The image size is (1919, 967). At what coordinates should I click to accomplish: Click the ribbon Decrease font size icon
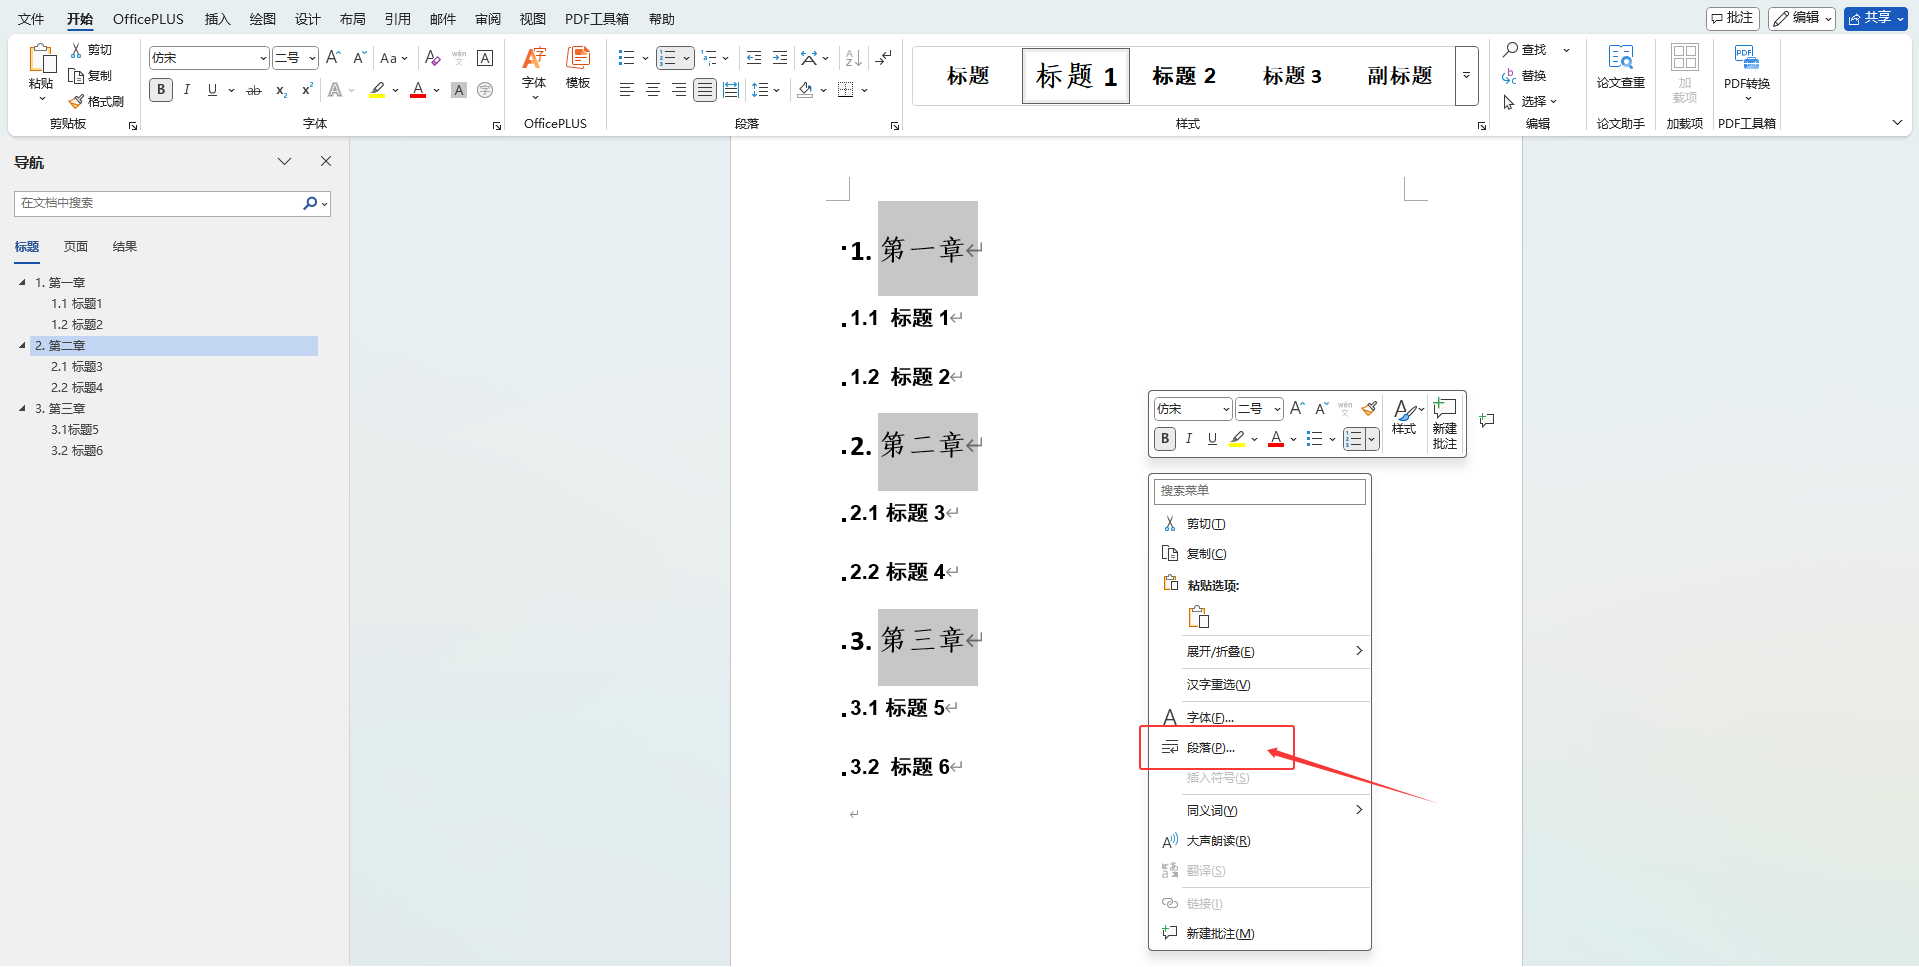point(360,58)
